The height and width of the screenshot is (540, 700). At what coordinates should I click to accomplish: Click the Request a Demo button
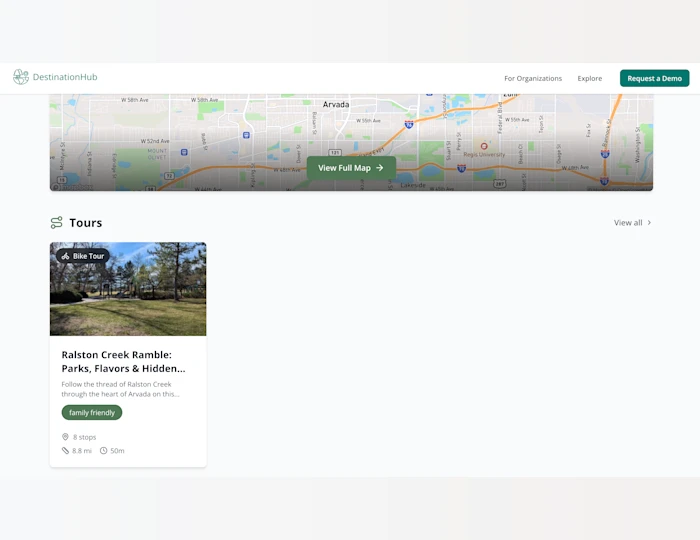654,79
